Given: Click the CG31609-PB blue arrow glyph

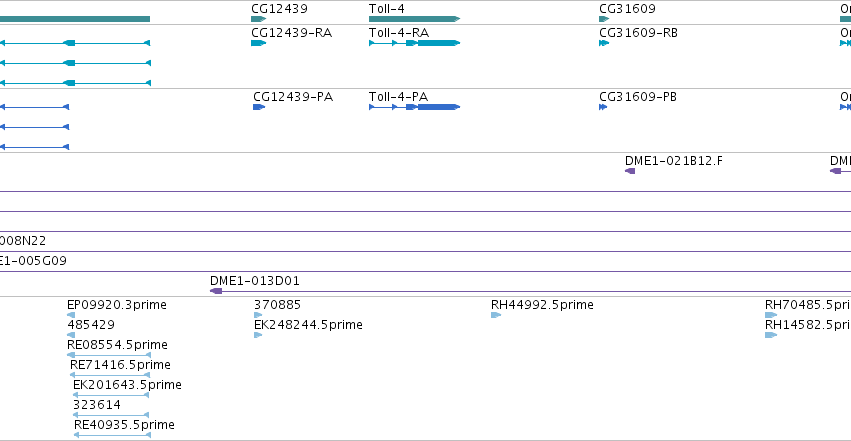Looking at the screenshot, I should click(603, 107).
